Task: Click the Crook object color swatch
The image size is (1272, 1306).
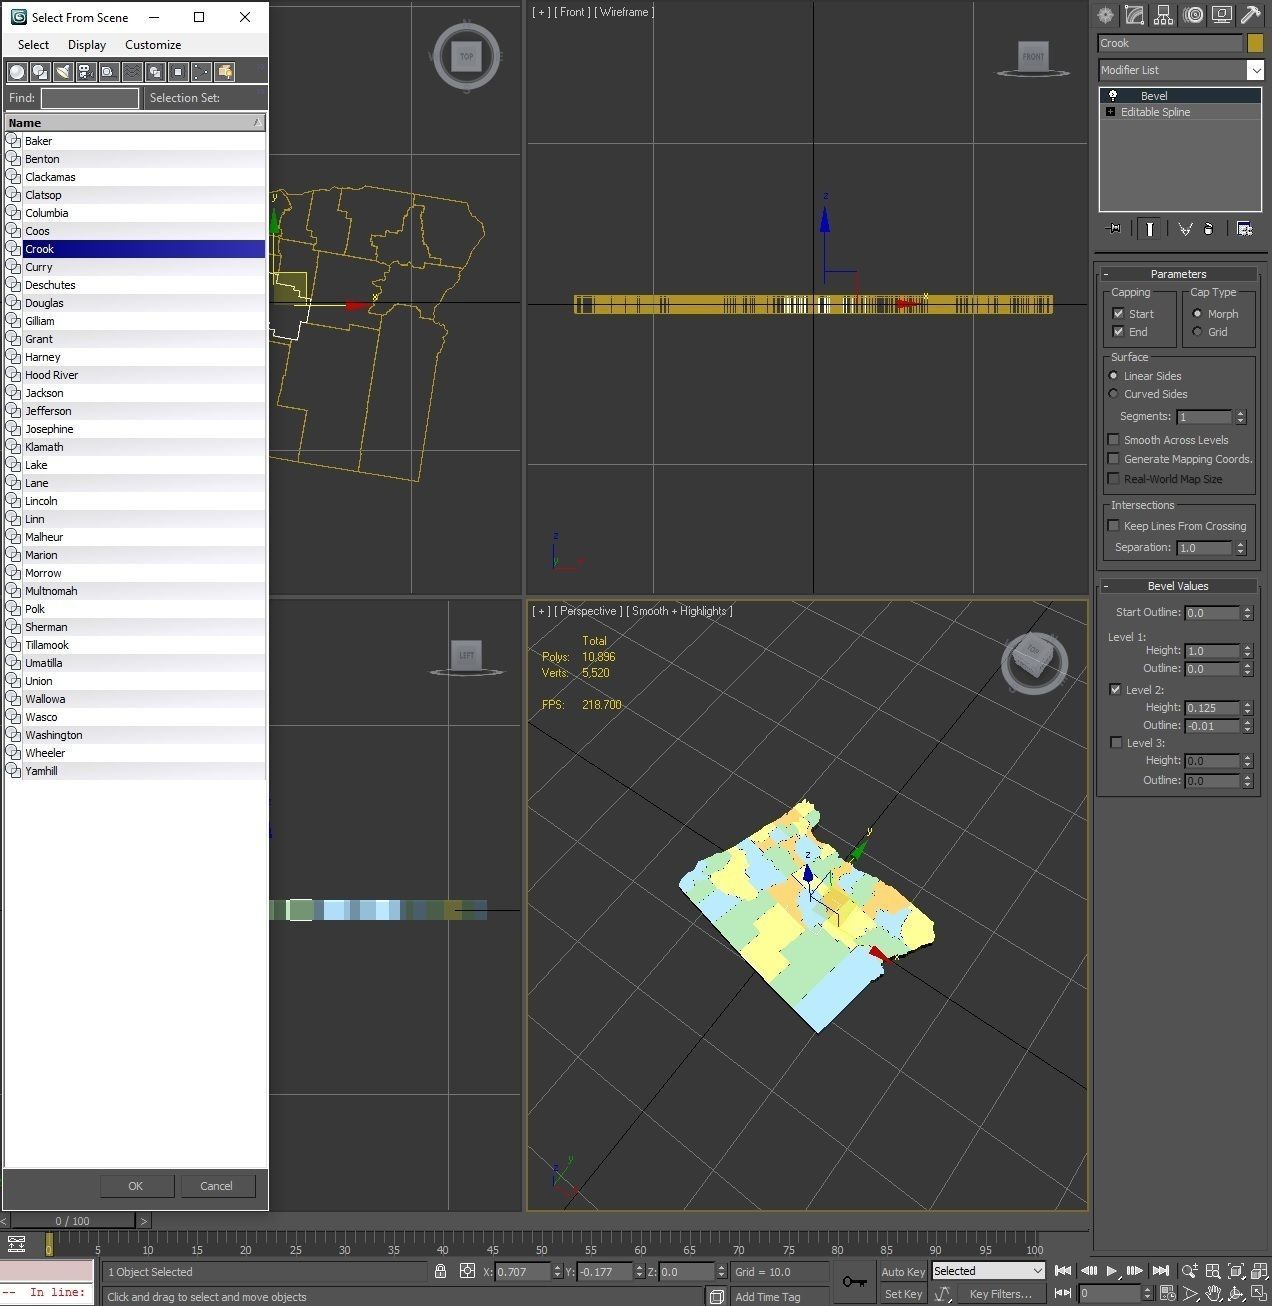Action: [x=1255, y=43]
